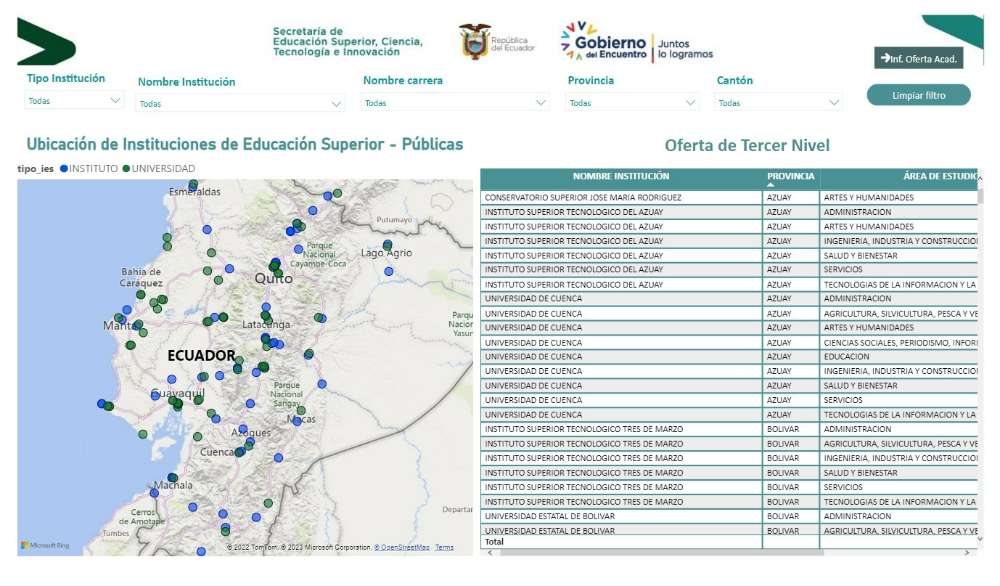Viewport: 1000px width, 586px height.
Task: Click the Quito label on the map
Action: point(274,279)
